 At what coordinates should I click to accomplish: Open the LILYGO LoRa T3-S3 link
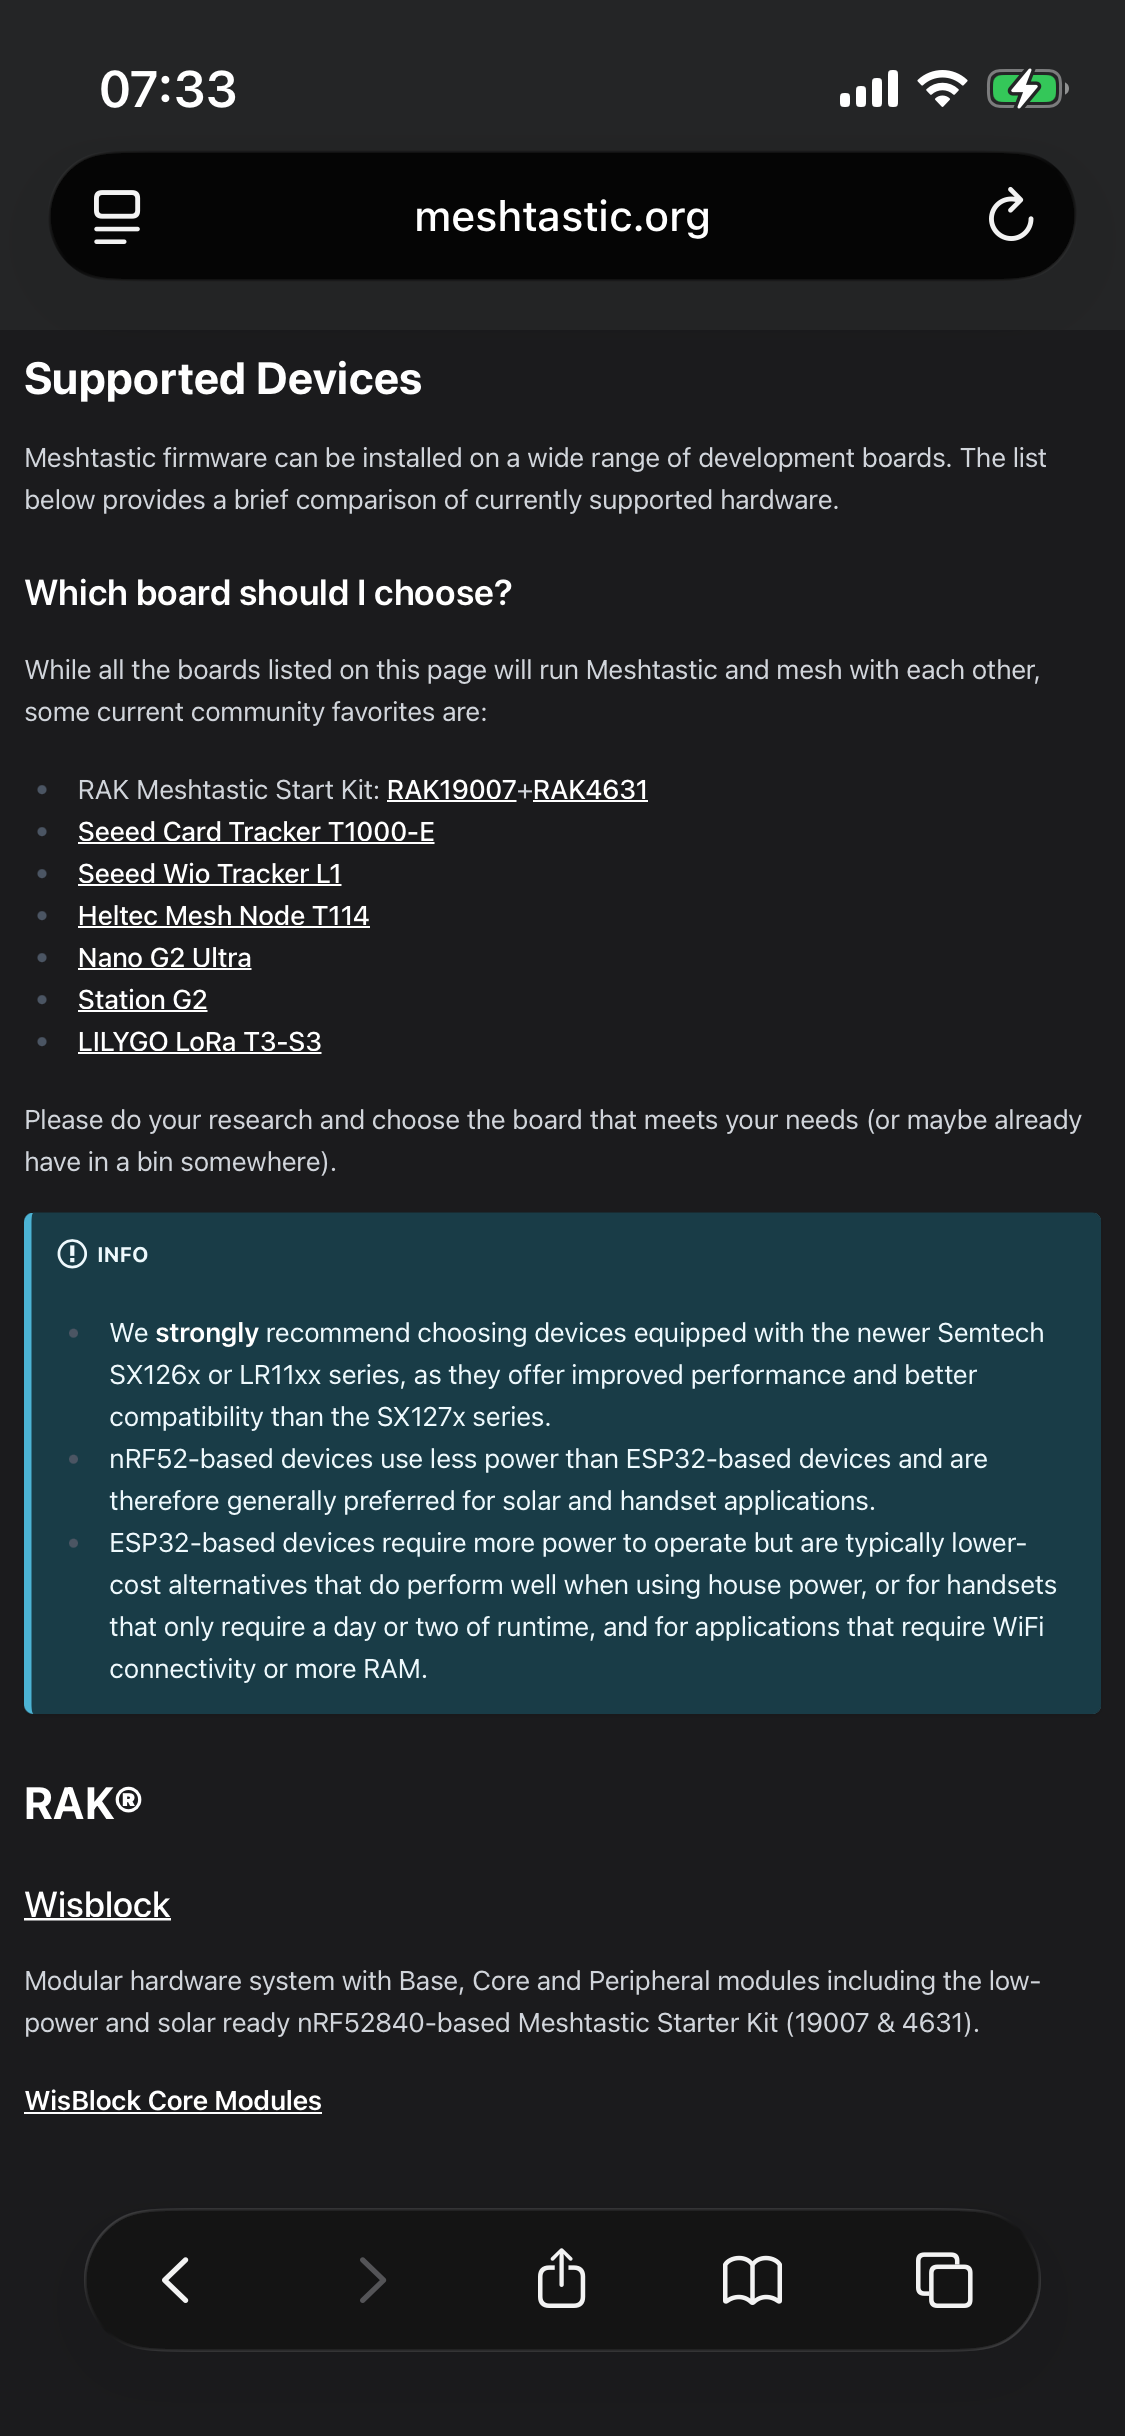point(200,1042)
